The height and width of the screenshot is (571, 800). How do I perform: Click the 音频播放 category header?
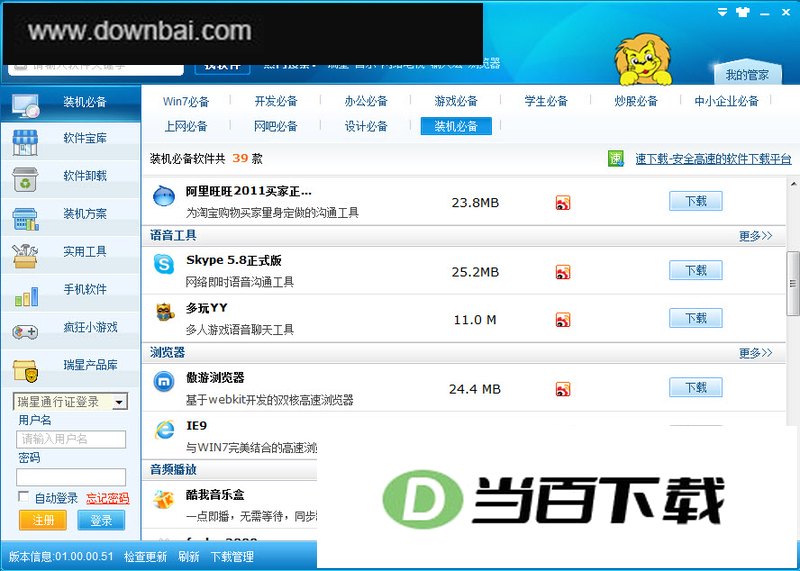click(x=173, y=469)
